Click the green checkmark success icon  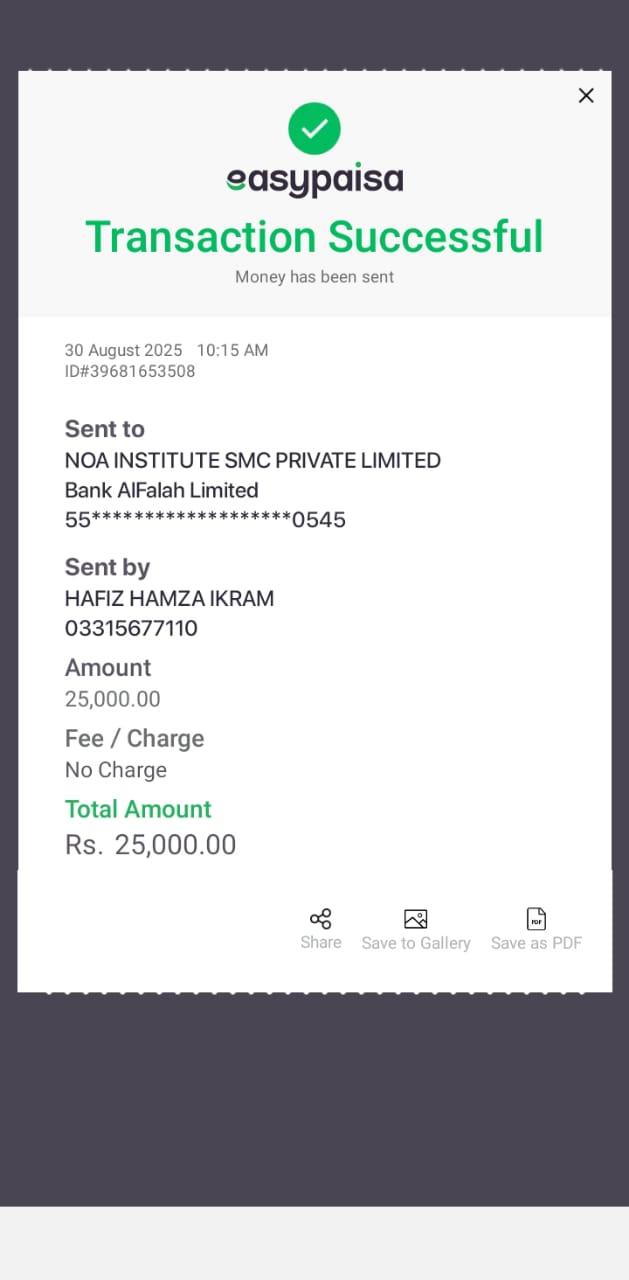point(314,128)
